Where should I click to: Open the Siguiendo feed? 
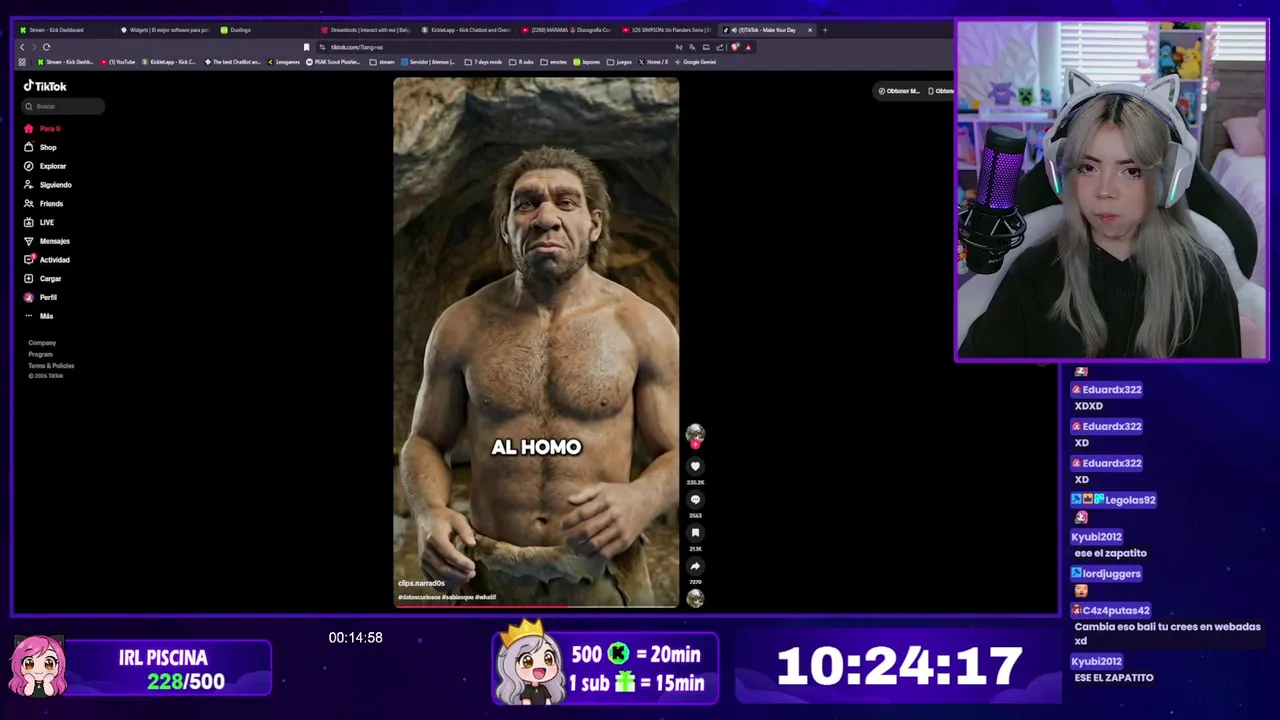[48, 185]
